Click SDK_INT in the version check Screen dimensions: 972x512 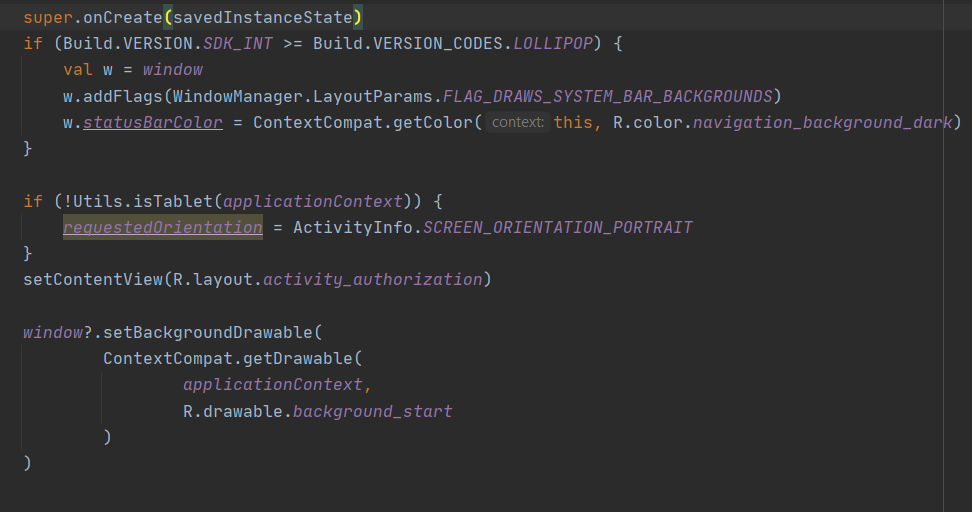pos(238,43)
